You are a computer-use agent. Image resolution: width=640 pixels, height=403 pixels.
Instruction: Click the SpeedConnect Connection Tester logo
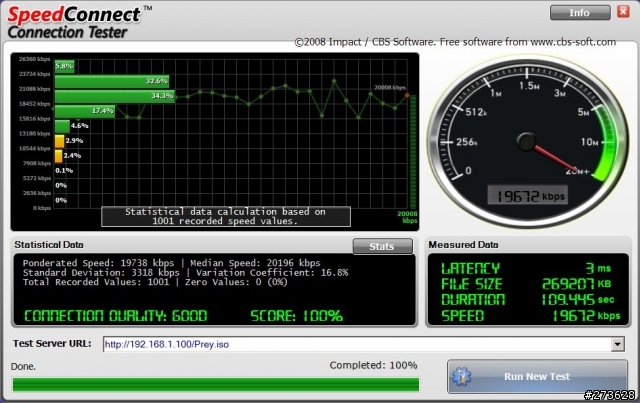click(x=80, y=22)
